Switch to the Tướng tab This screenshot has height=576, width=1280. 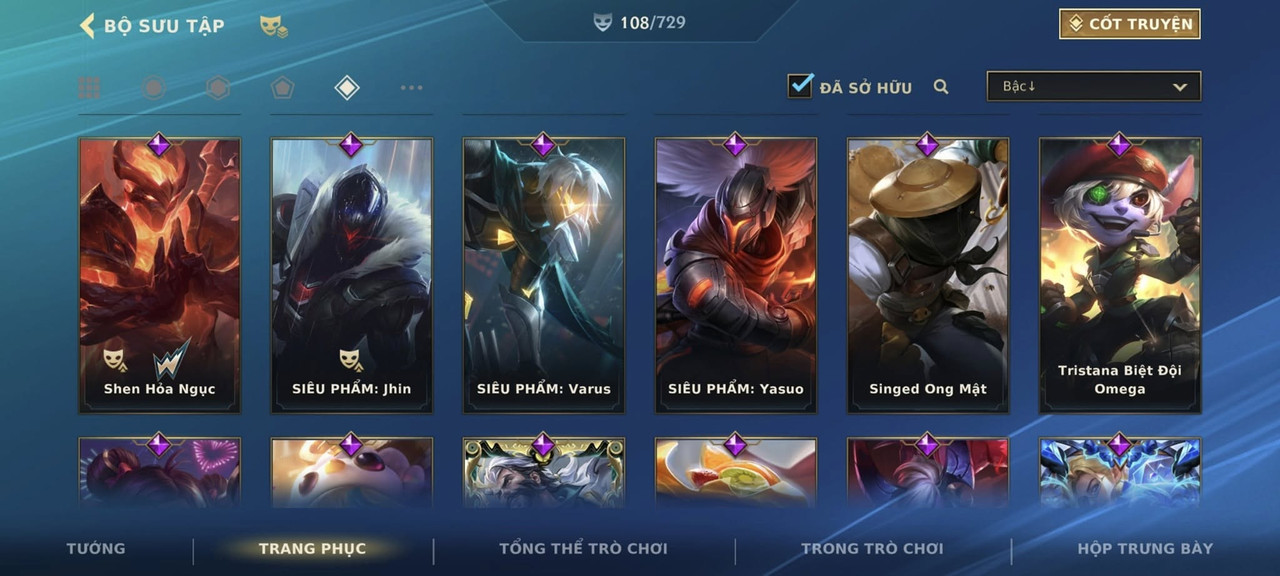(x=96, y=548)
